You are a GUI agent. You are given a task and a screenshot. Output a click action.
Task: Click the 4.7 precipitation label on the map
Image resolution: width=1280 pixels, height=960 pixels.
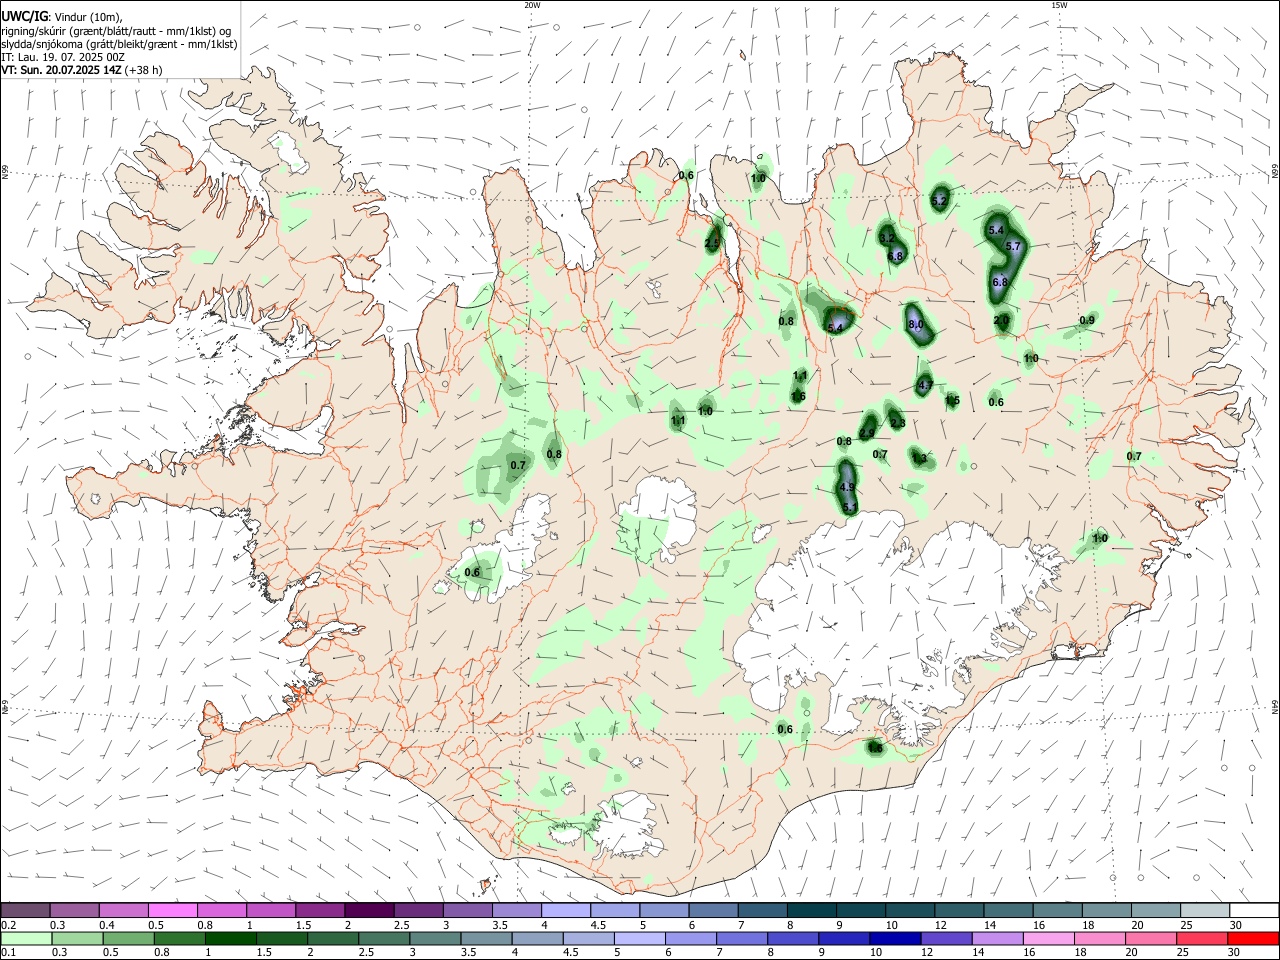pos(925,385)
